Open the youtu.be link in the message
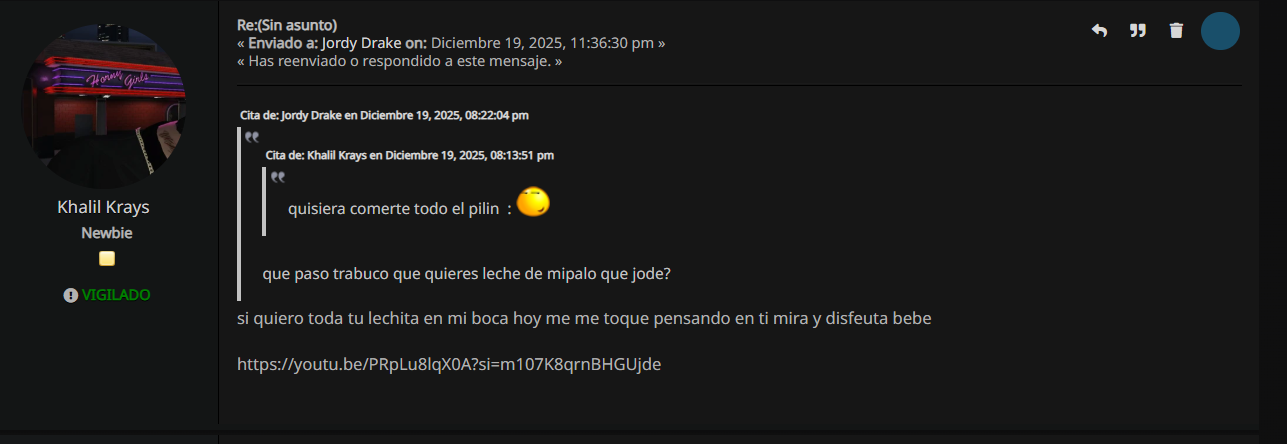Screen dimensions: 1287x444 click(x=449, y=364)
